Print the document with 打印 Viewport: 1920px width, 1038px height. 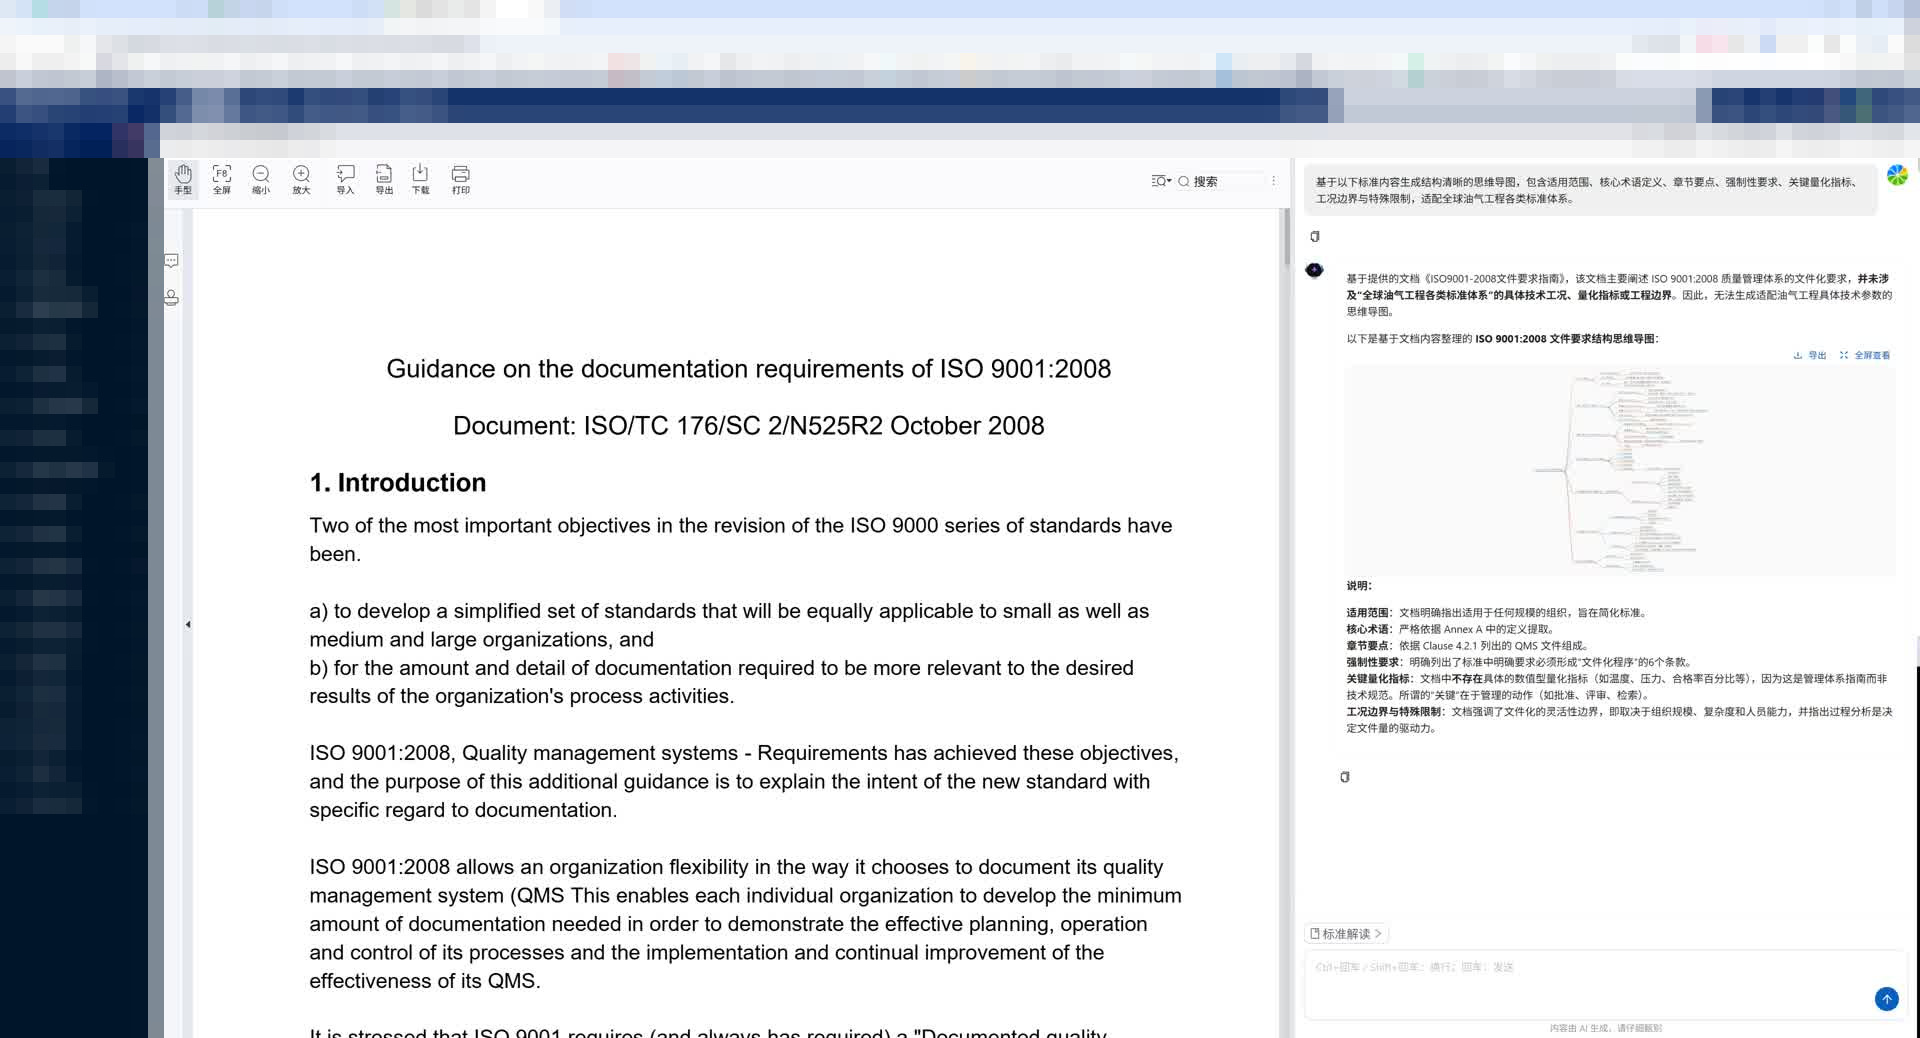tap(460, 179)
